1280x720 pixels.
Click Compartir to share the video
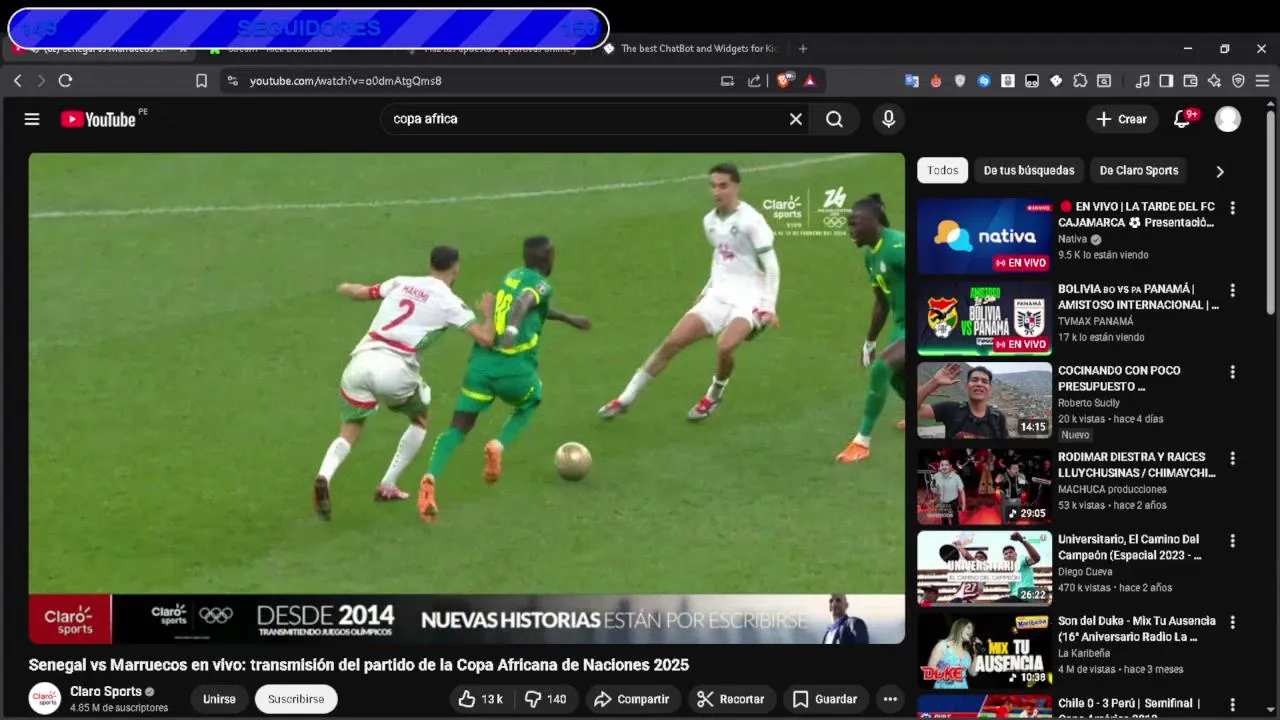pos(631,699)
